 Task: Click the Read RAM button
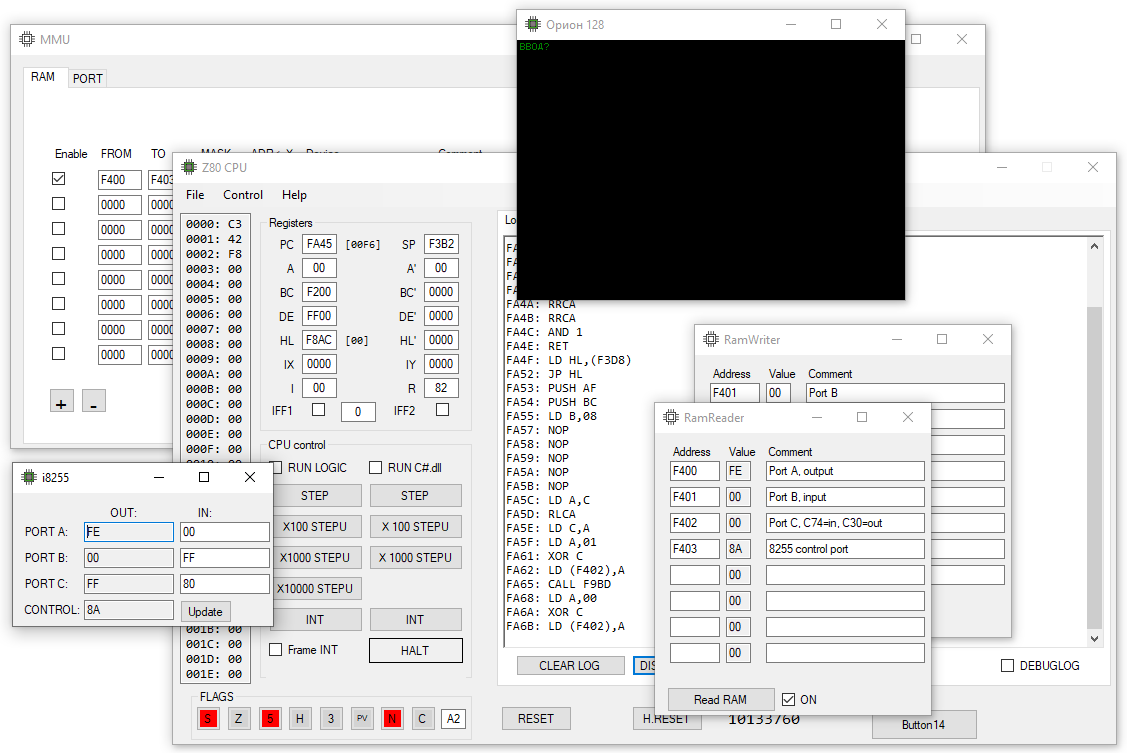coord(720,699)
